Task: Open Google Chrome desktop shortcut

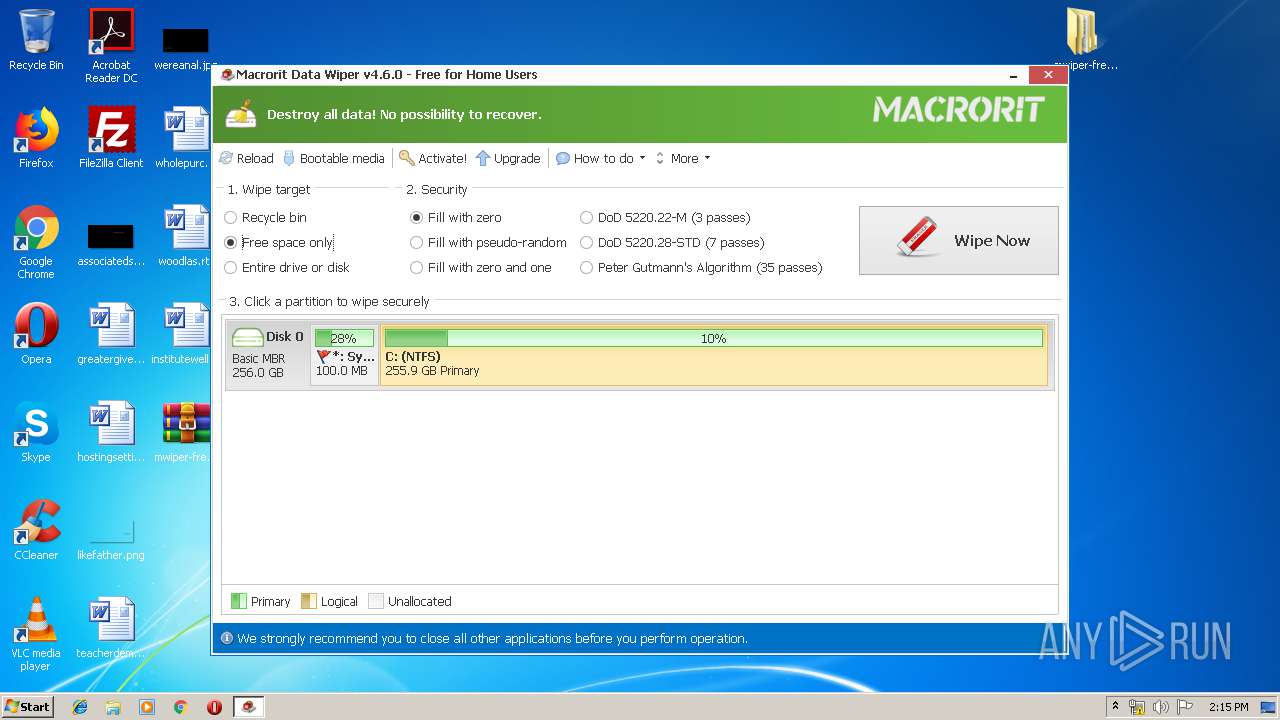Action: click(36, 242)
